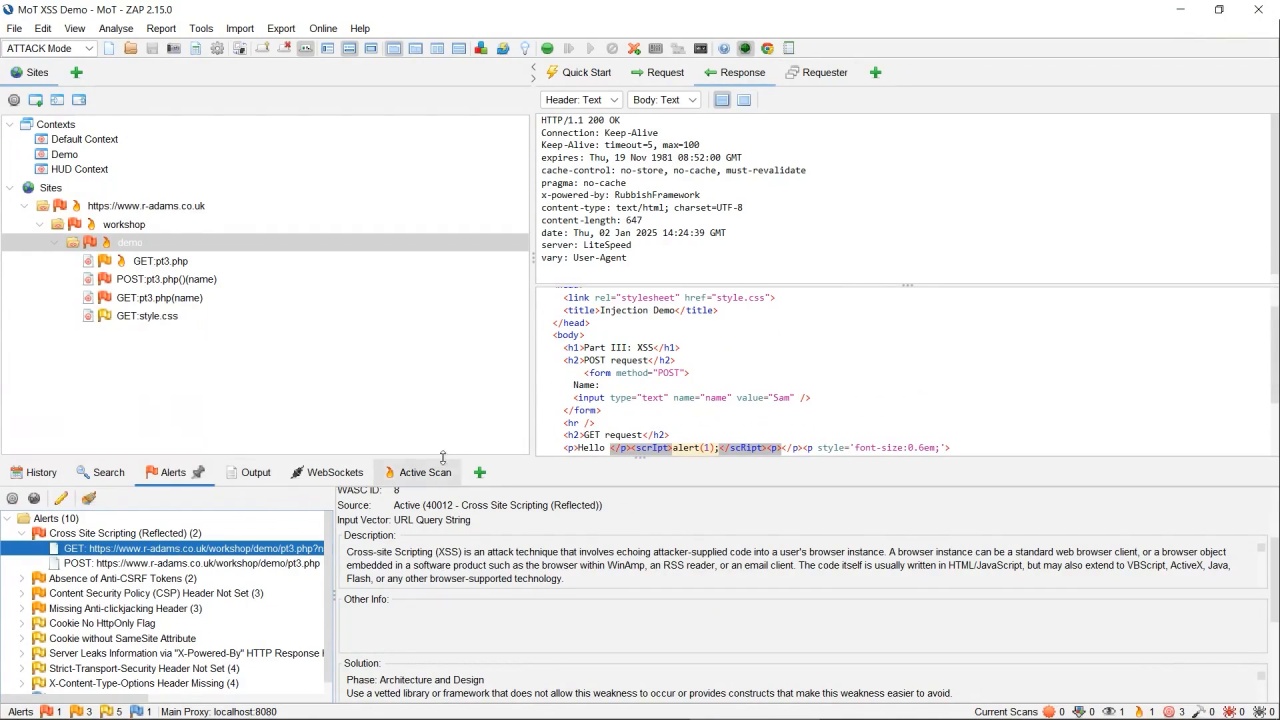The height and width of the screenshot is (720, 1280).
Task: Switch to the Active Scan tab
Action: click(424, 472)
